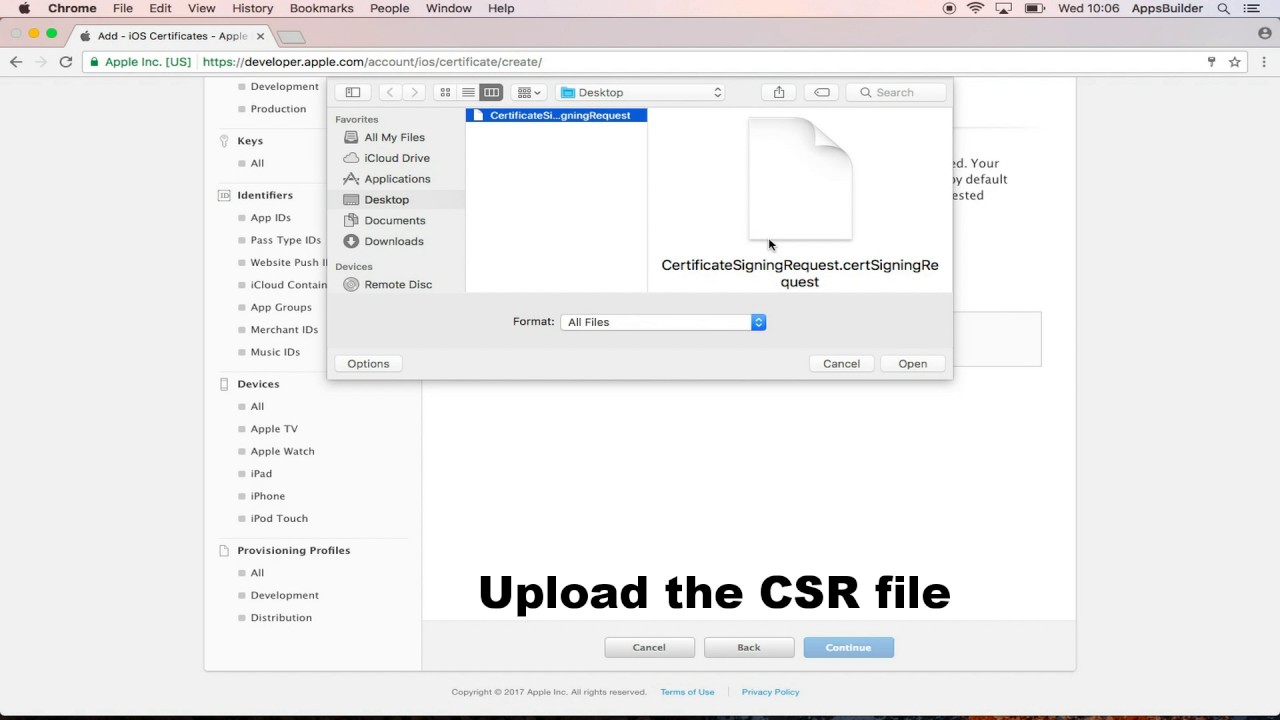The width and height of the screenshot is (1280, 720).
Task: Click the saved password key icon
Action: click(x=1211, y=62)
